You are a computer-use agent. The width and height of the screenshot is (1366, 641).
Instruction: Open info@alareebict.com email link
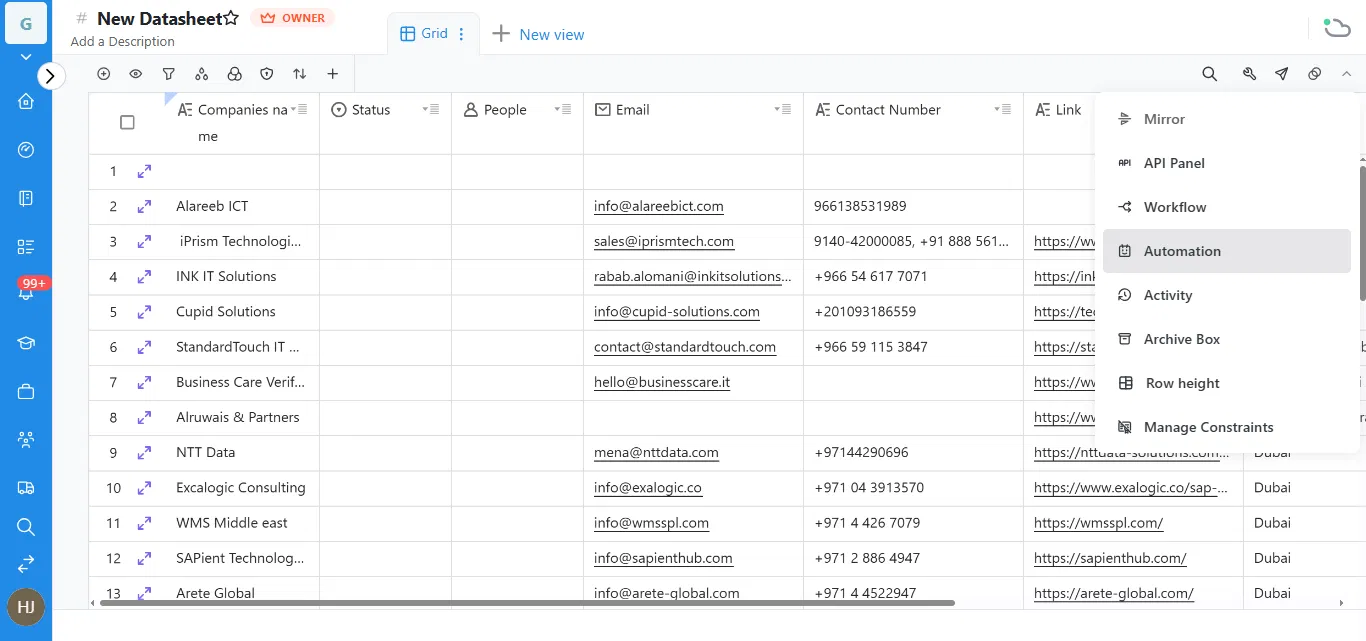659,206
